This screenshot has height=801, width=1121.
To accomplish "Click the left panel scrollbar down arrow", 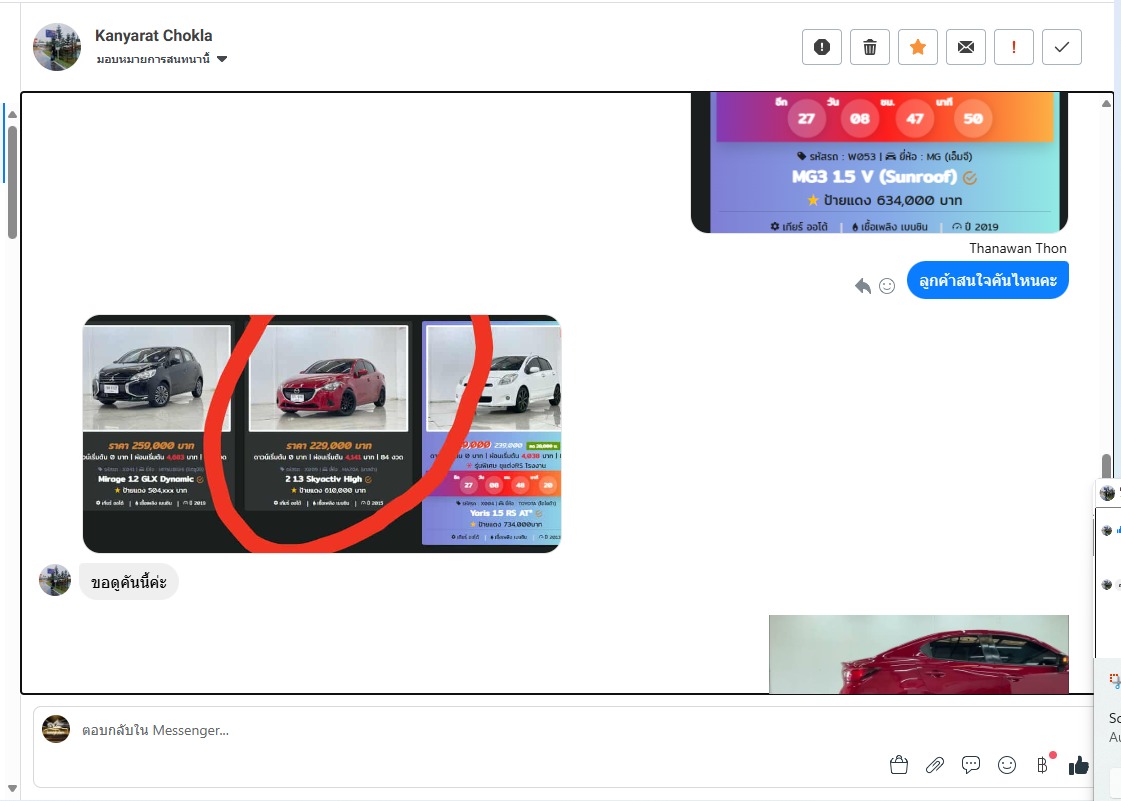I will [12, 789].
